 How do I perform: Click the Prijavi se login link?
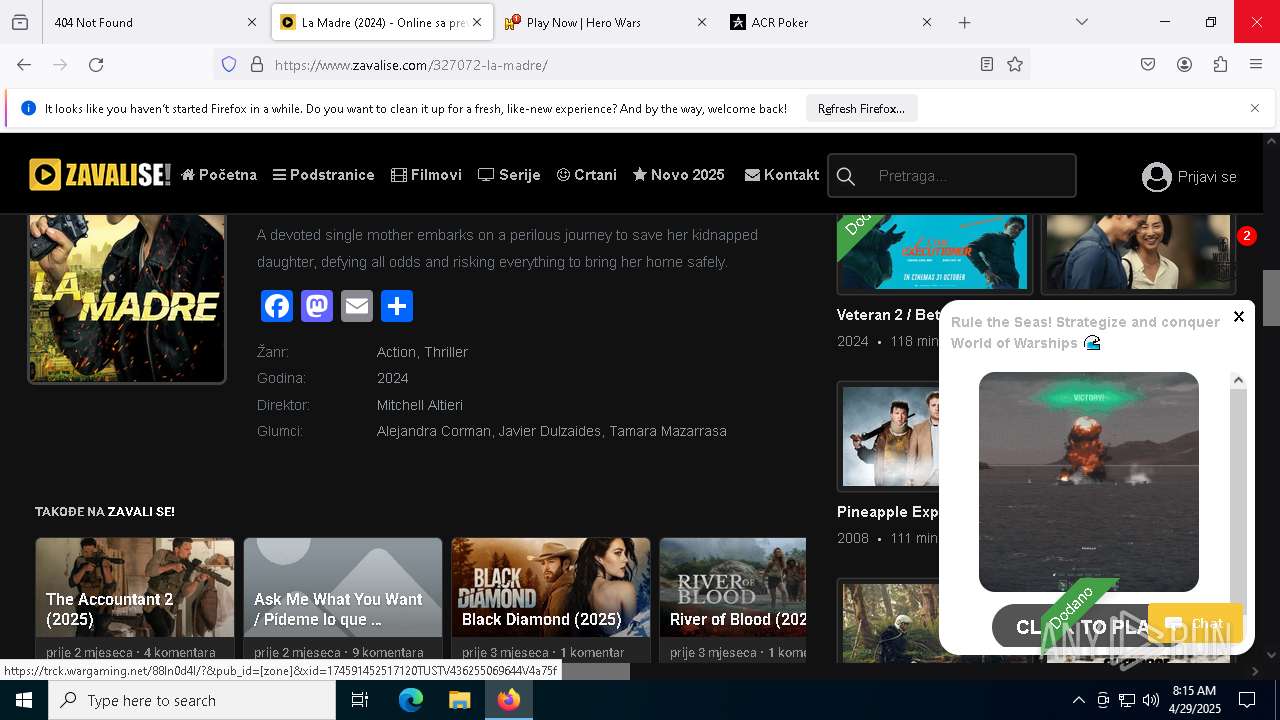click(1207, 177)
